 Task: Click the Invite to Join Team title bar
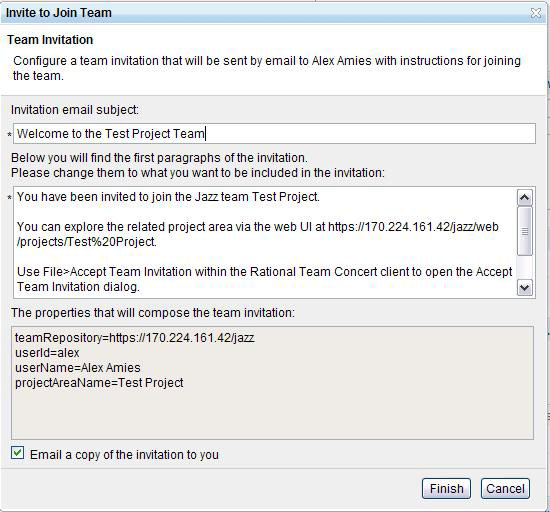pos(267,13)
